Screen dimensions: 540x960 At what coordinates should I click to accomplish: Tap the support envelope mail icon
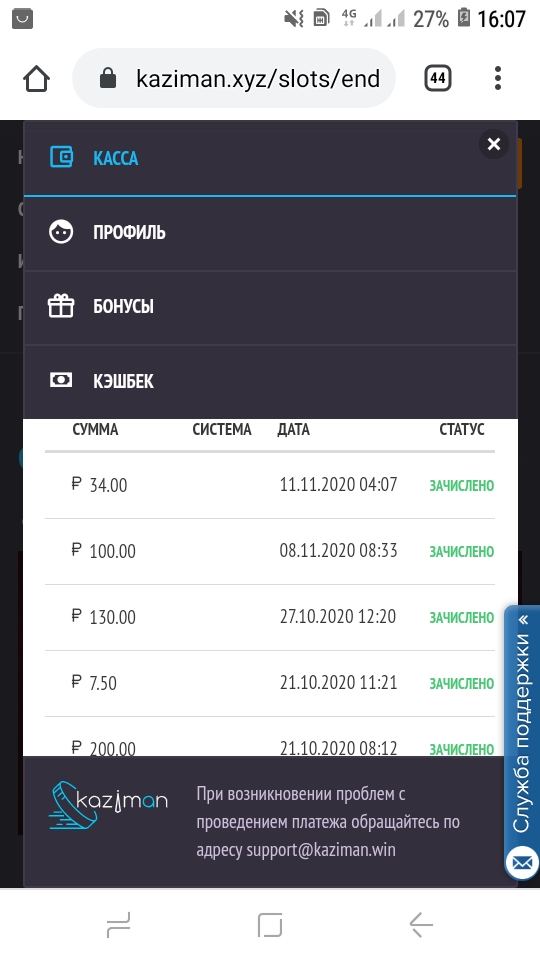point(522,862)
